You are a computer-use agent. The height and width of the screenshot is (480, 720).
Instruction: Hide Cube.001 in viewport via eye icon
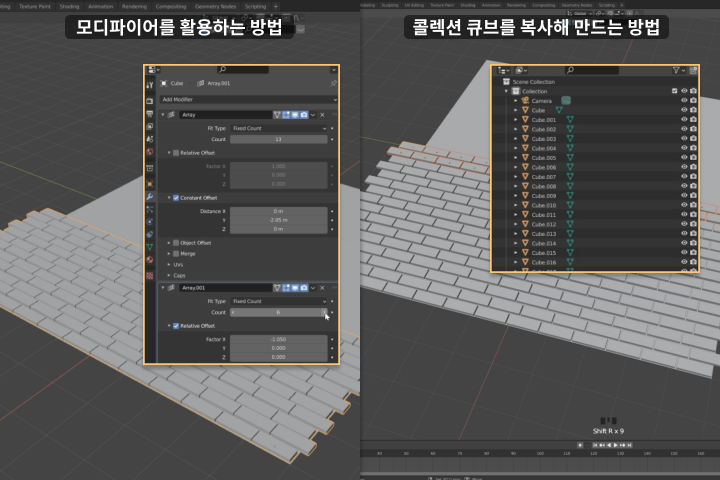point(684,119)
